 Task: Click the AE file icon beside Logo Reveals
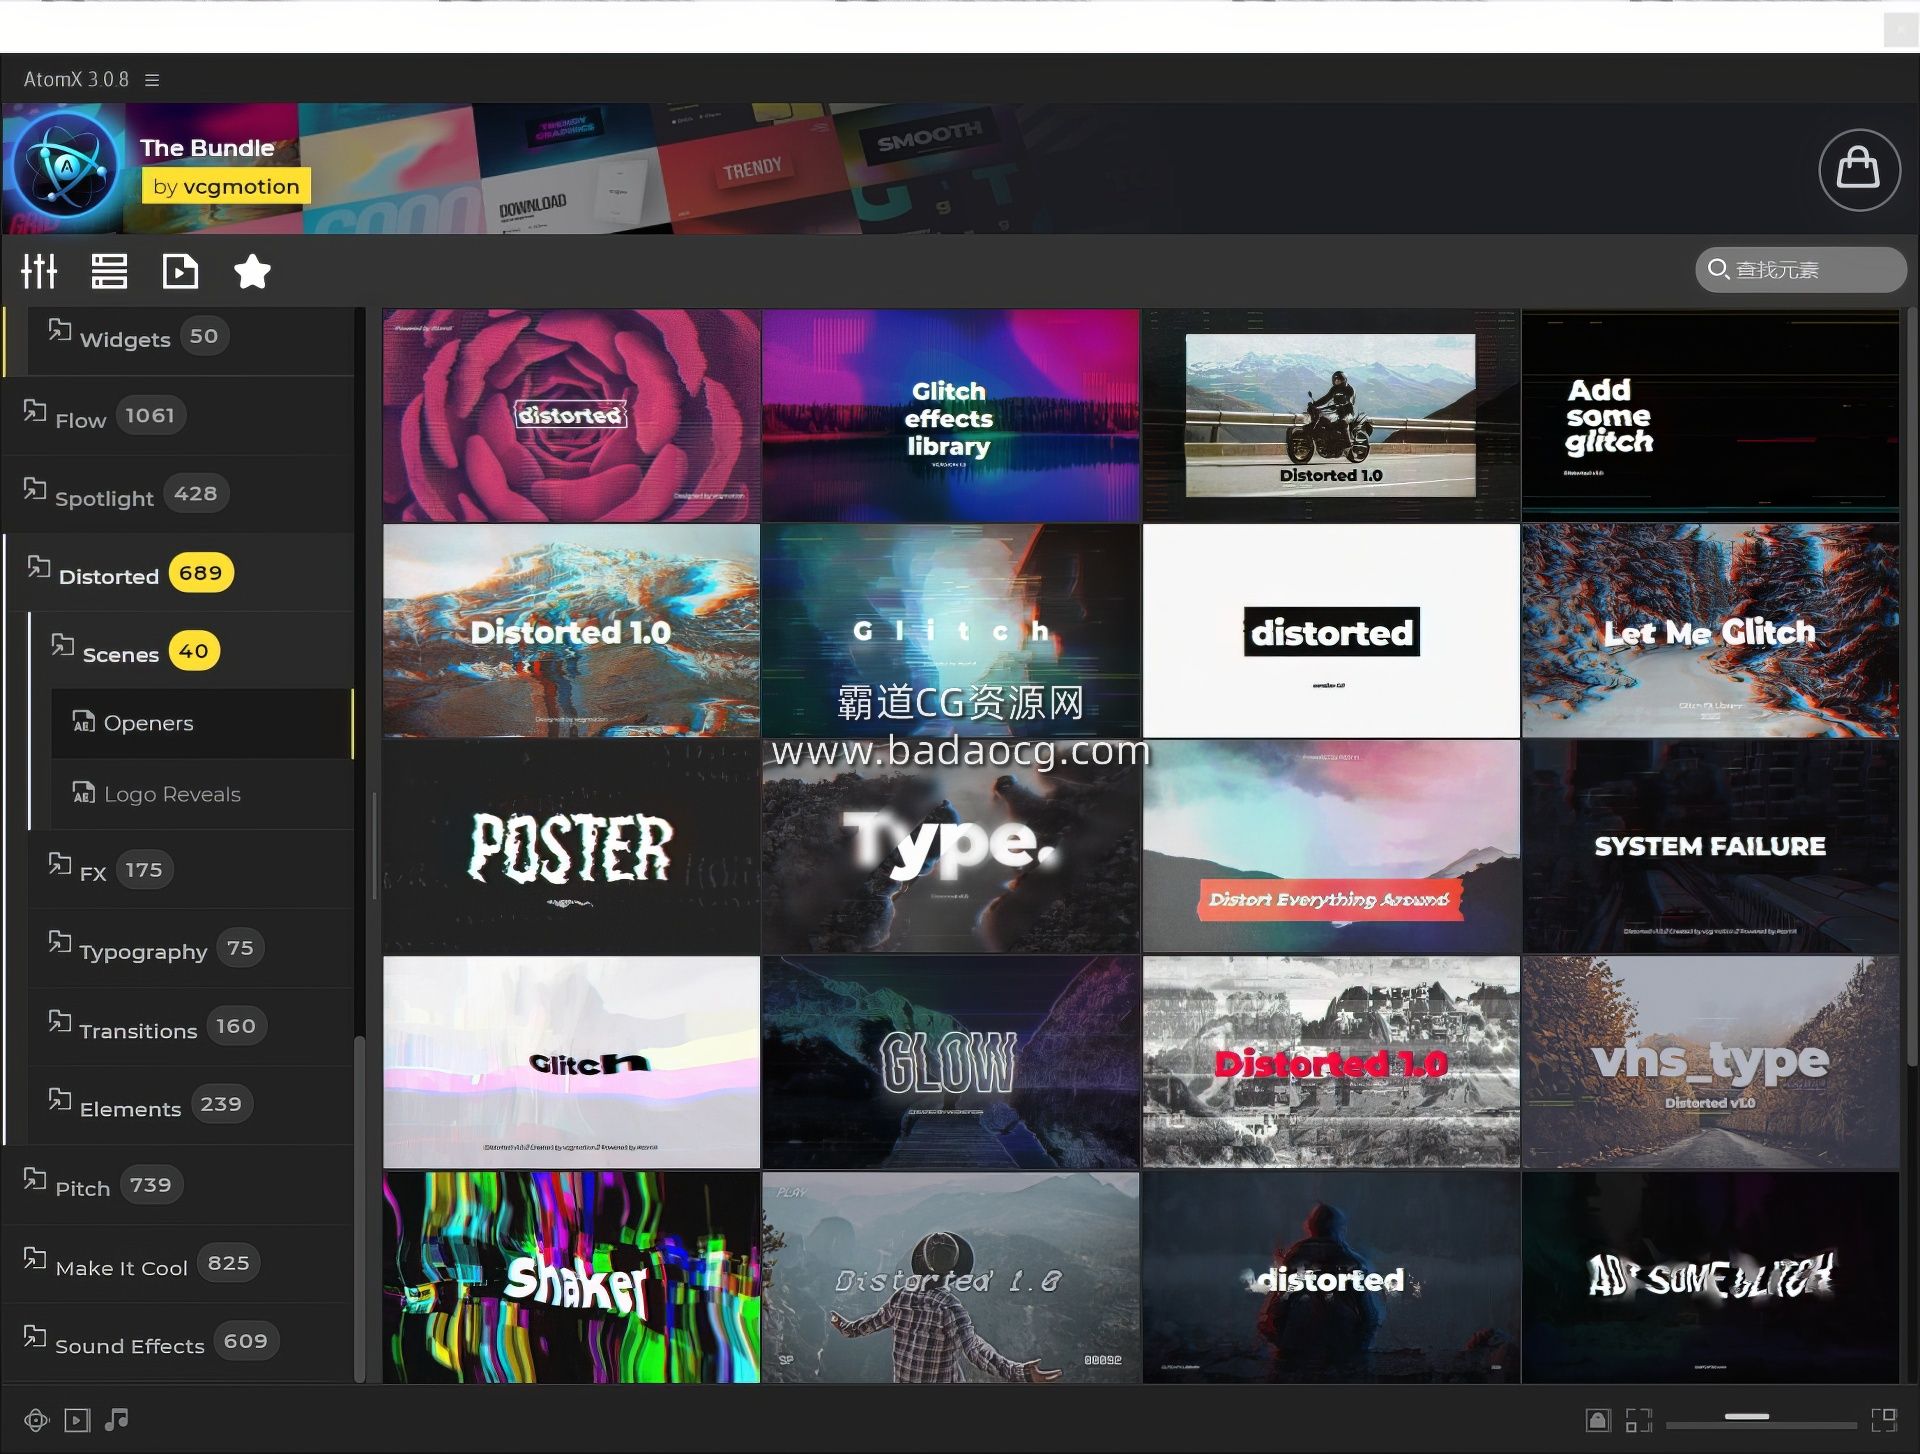coord(84,792)
